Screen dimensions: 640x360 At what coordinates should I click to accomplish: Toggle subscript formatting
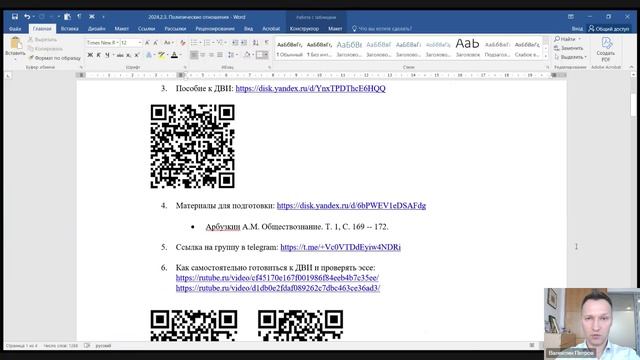(129, 55)
